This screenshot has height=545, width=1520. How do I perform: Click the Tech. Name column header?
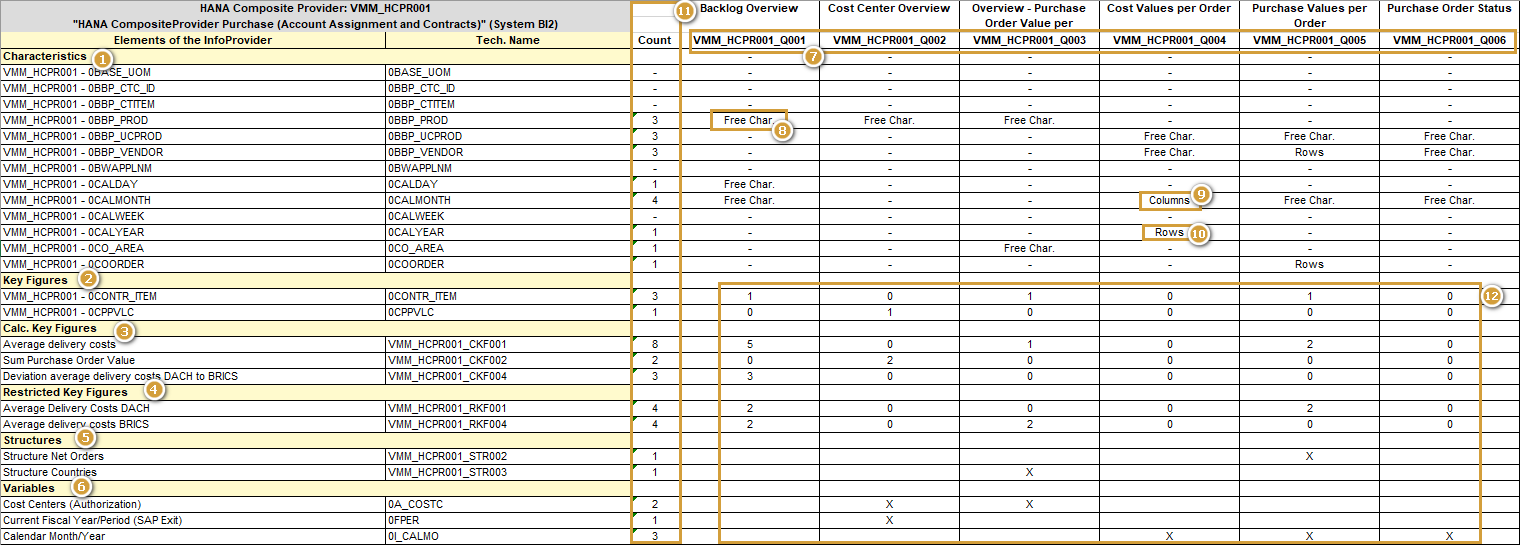[x=508, y=41]
